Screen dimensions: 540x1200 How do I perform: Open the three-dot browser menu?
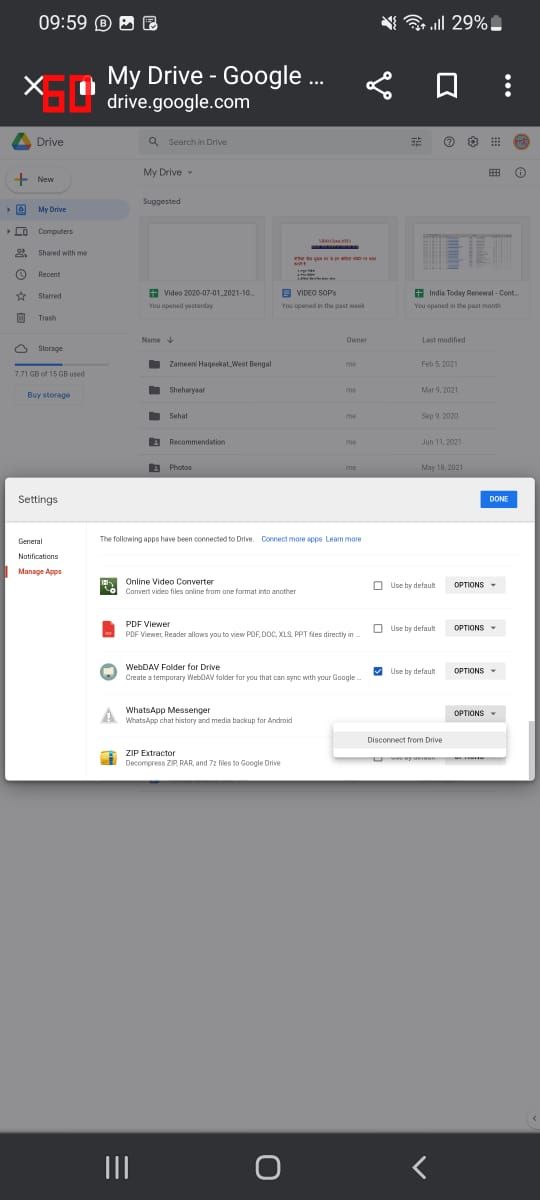(x=508, y=86)
